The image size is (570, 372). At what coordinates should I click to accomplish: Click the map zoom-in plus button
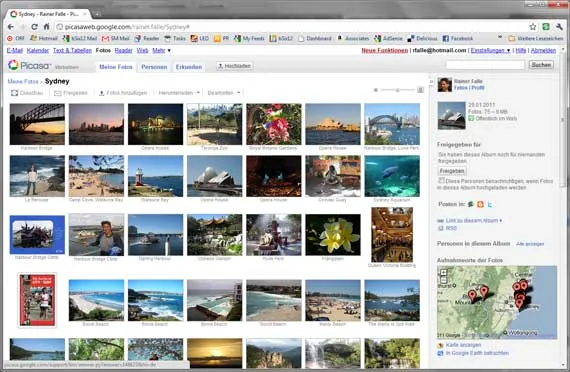pos(443,272)
